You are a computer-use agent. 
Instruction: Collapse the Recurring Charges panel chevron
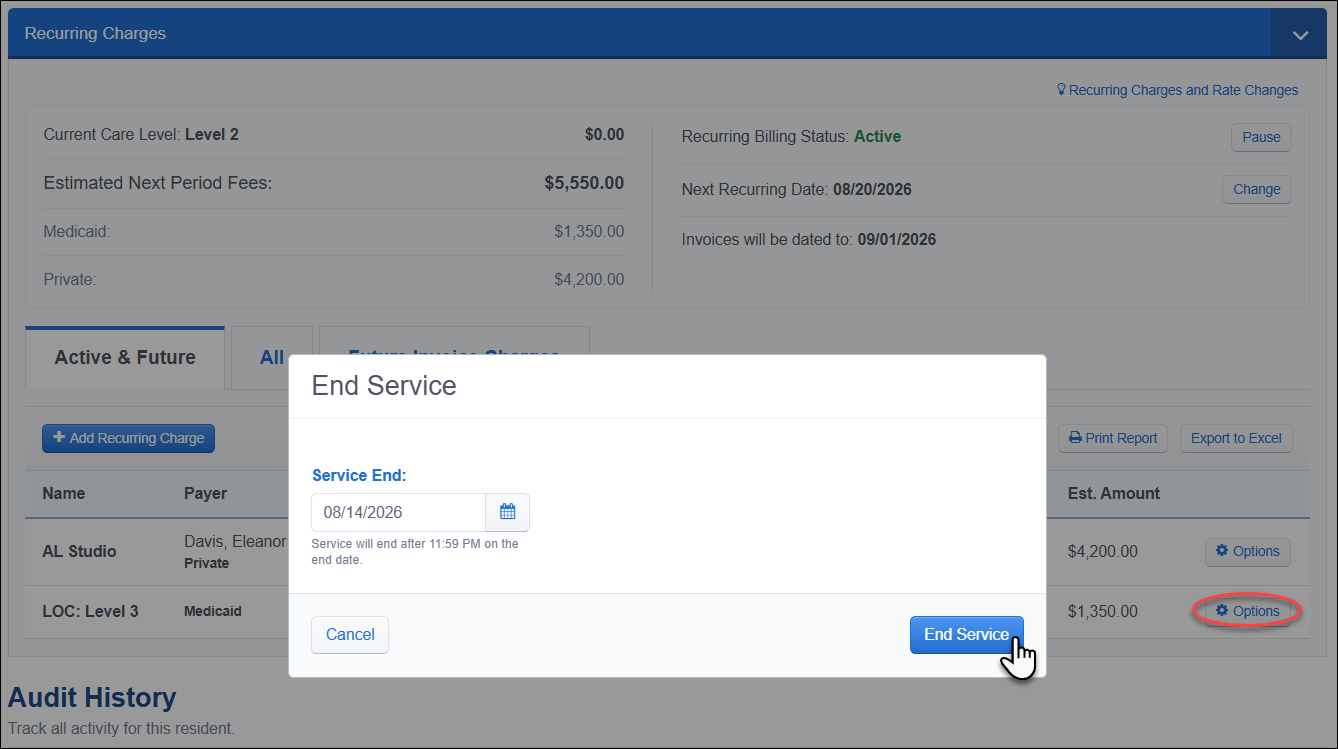tap(1300, 34)
